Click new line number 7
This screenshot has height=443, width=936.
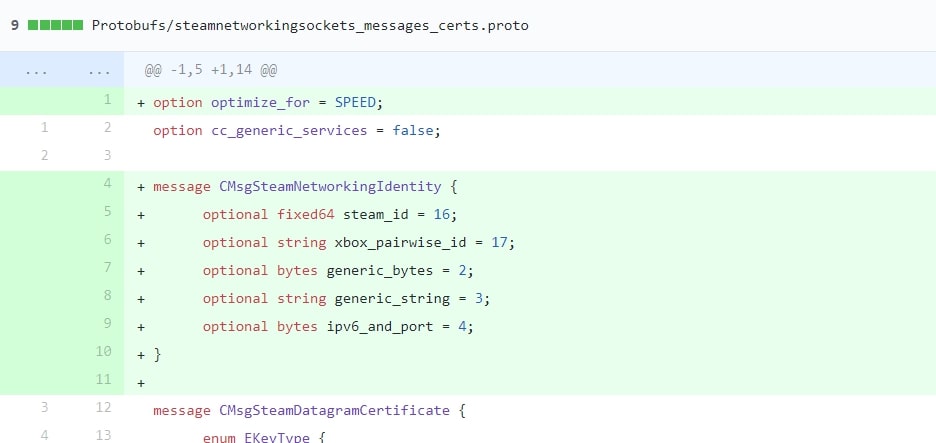[x=106, y=268]
